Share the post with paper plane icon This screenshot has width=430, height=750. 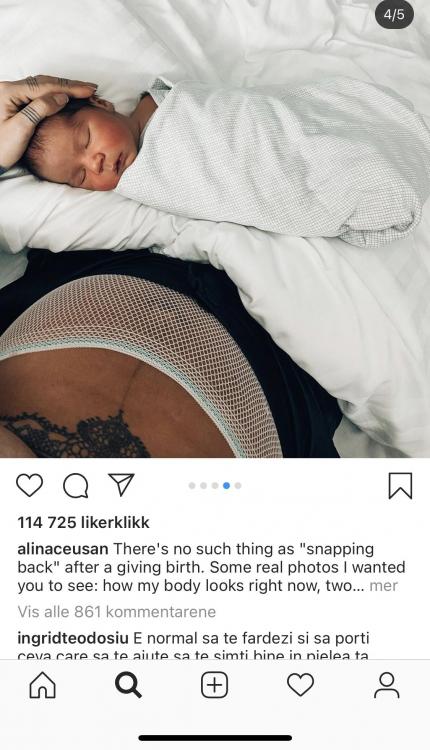pyautogui.click(x=121, y=485)
